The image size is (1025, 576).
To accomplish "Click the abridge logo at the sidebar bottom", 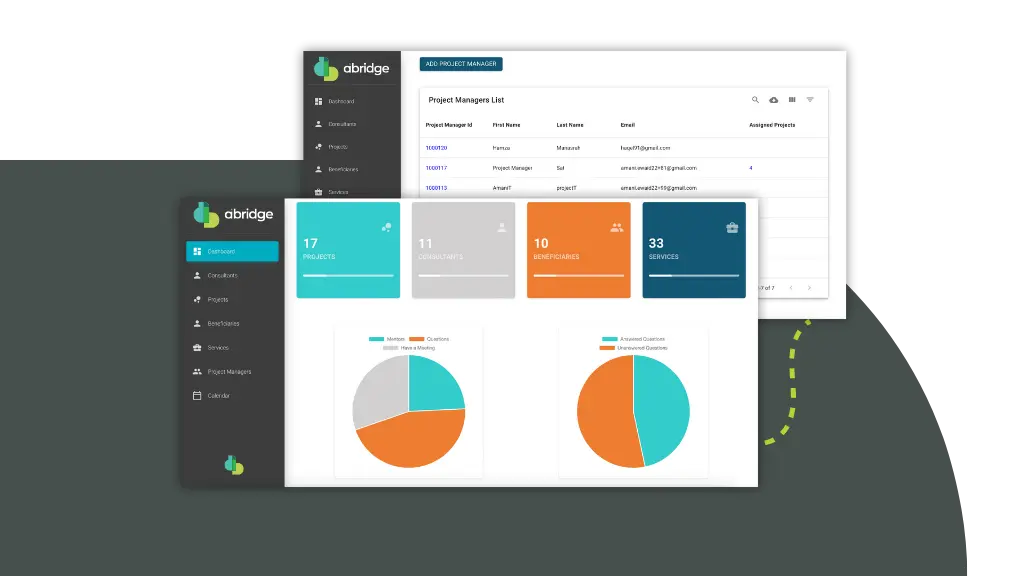I will (x=233, y=465).
